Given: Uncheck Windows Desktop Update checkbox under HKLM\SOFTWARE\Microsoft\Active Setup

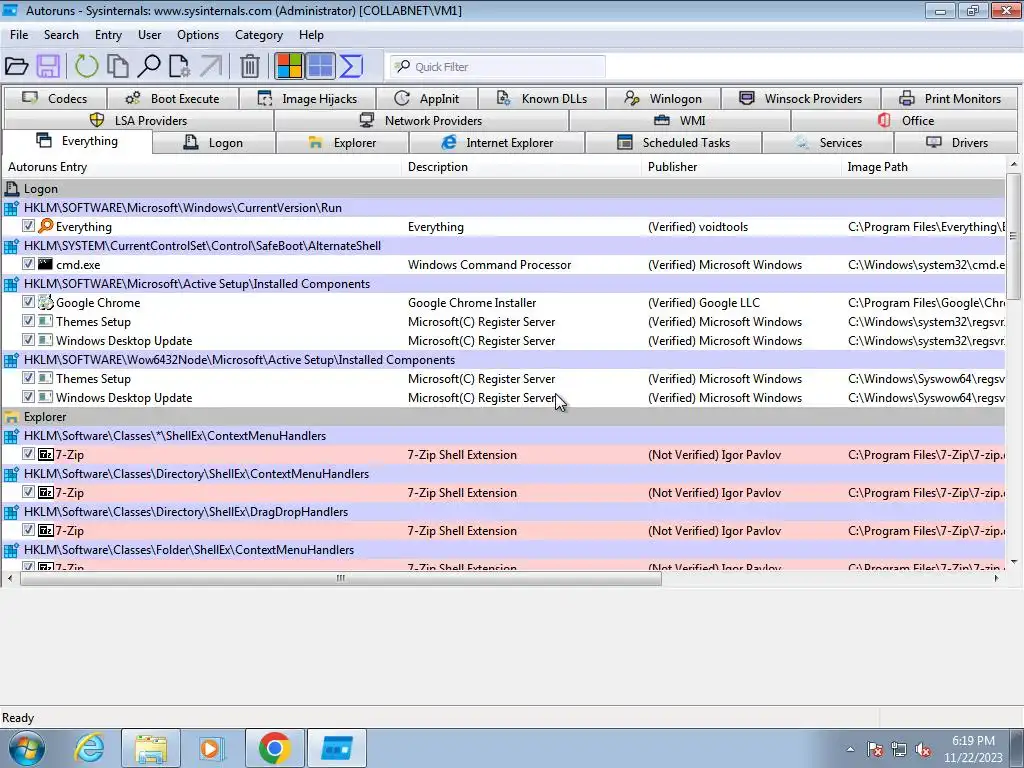Looking at the screenshot, I should click(x=28, y=340).
